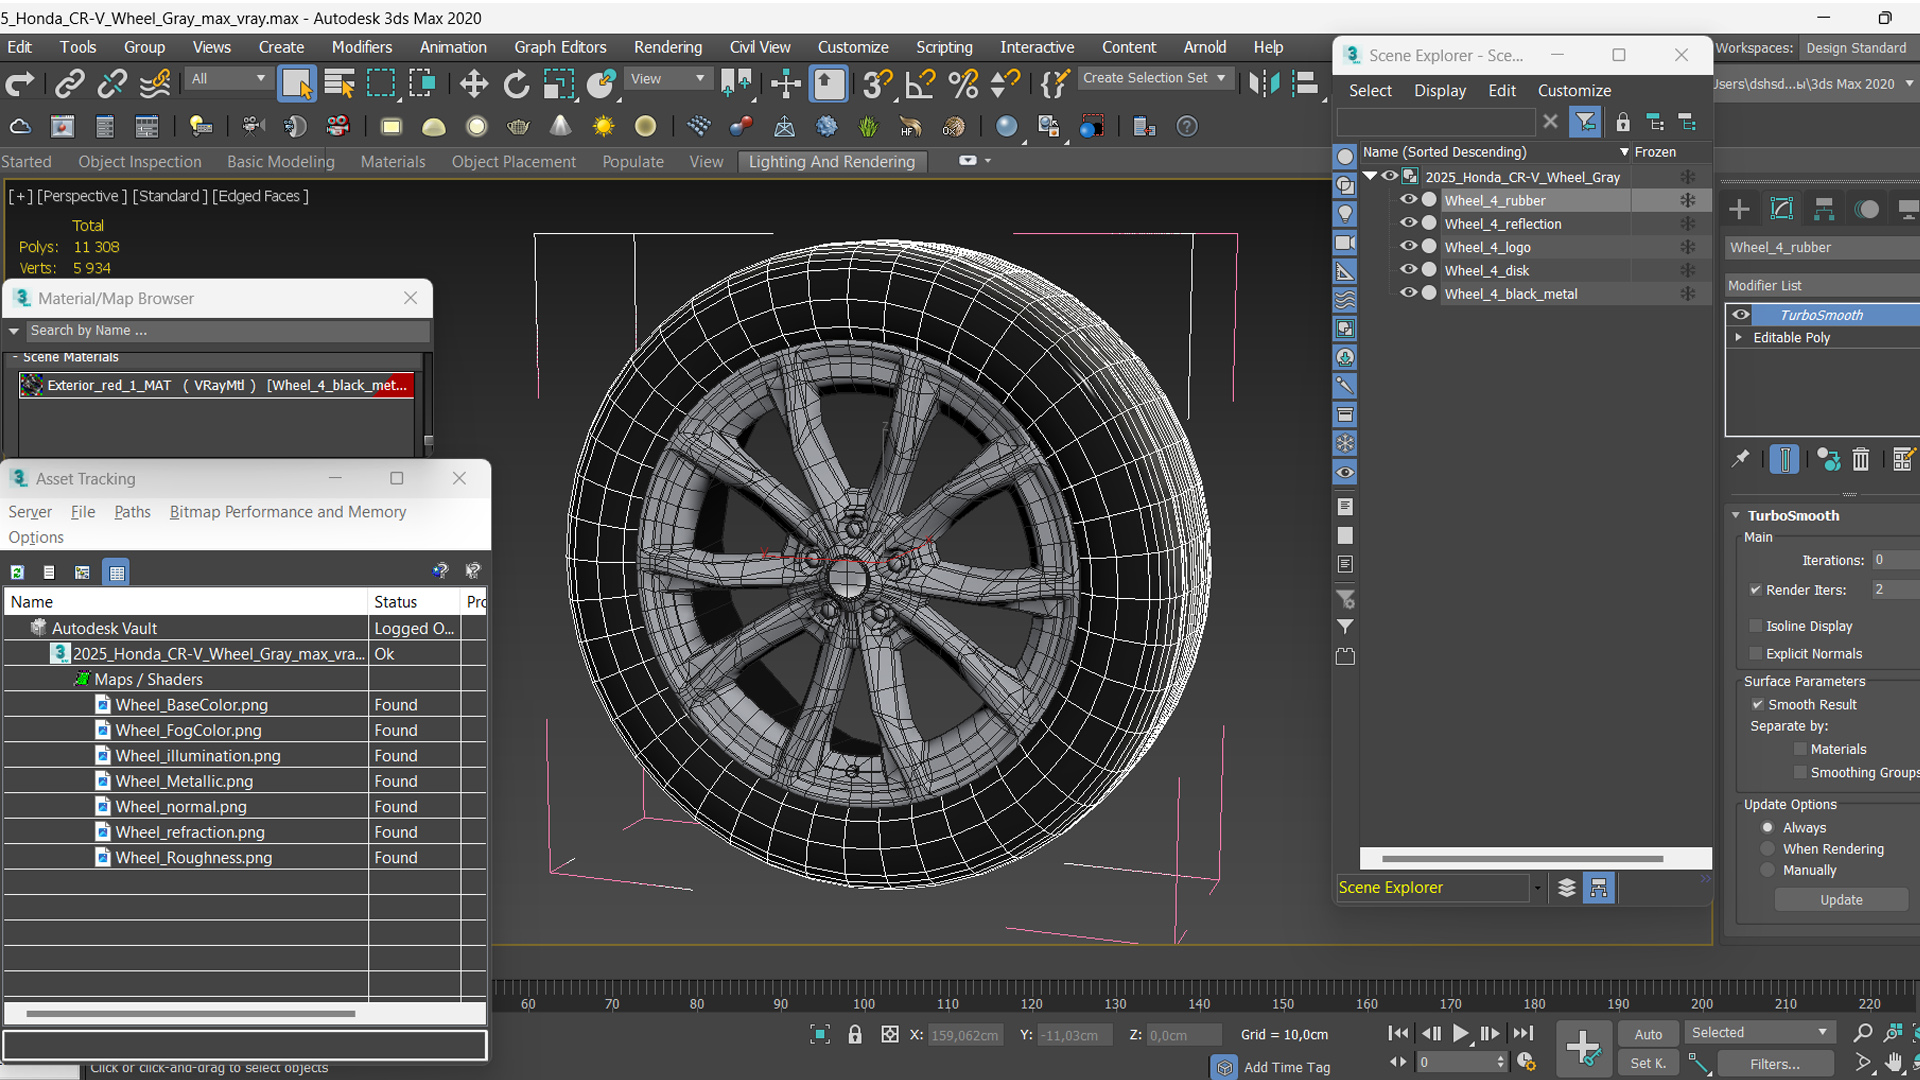Image resolution: width=1920 pixels, height=1080 pixels.
Task: Clear Scene Explorer search with X icon
Action: (x=1550, y=121)
